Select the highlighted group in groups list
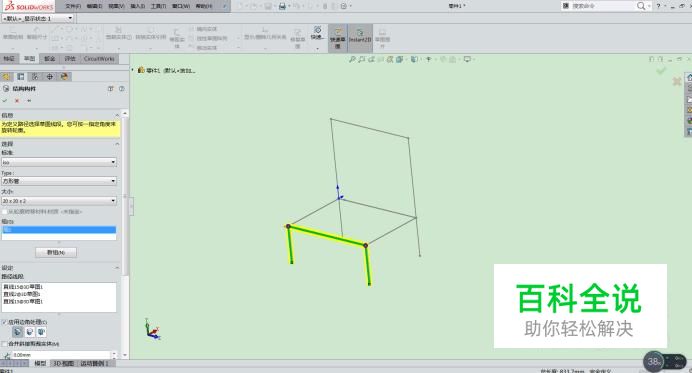 point(59,230)
